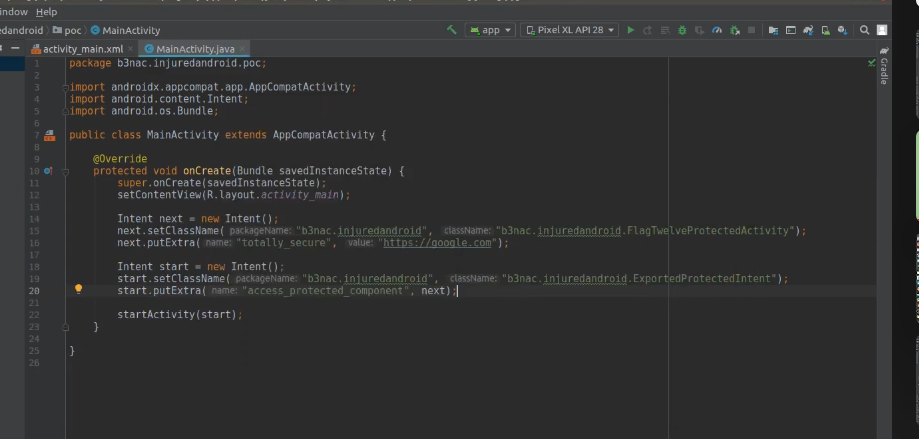Open the AVD Manager icon

click(825, 30)
